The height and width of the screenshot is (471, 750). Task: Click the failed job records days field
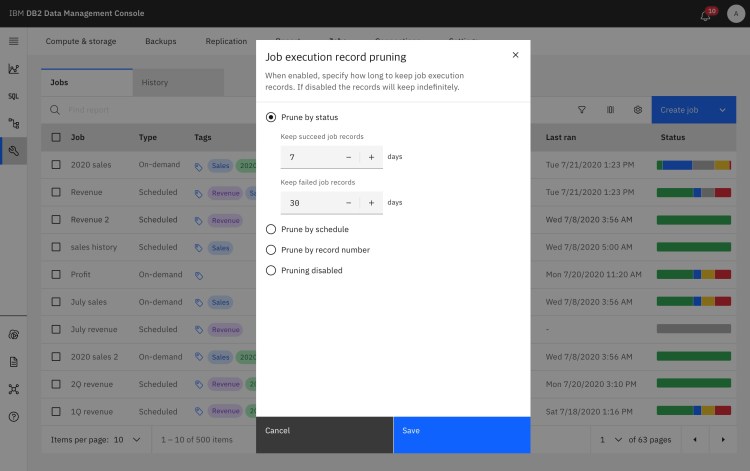(x=310, y=202)
